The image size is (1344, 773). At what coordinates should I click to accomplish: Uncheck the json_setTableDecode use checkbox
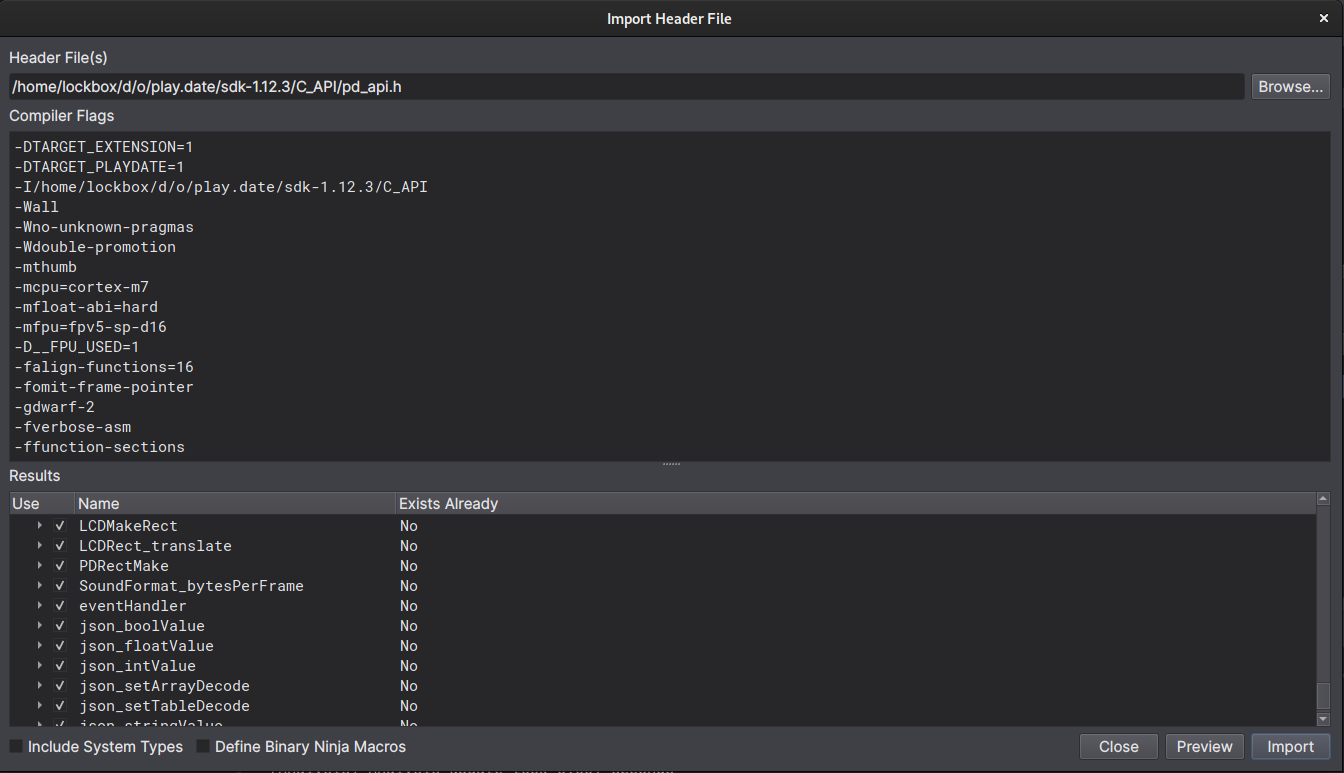tap(60, 706)
